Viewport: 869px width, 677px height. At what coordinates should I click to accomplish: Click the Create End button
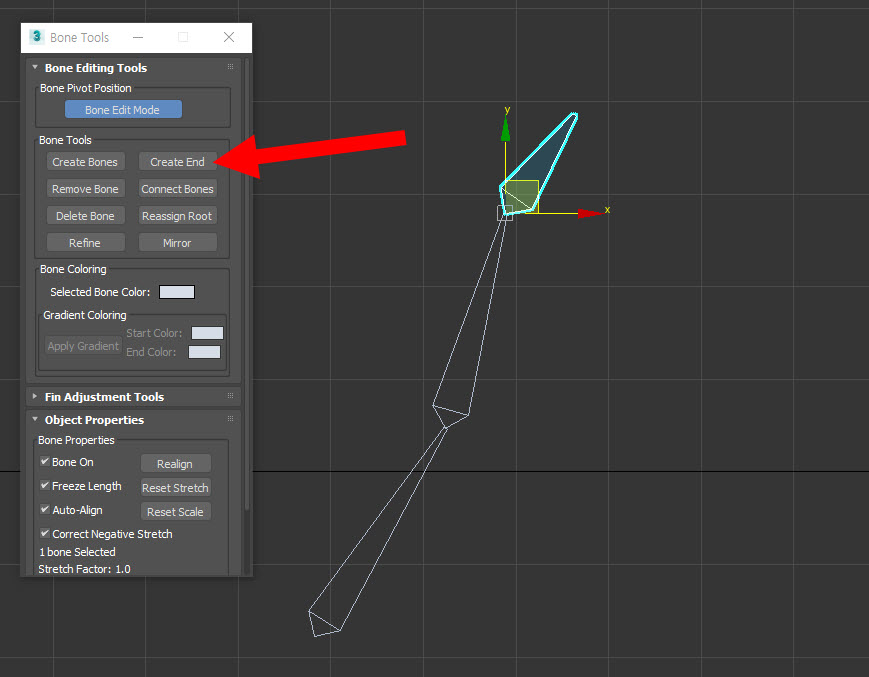point(177,162)
